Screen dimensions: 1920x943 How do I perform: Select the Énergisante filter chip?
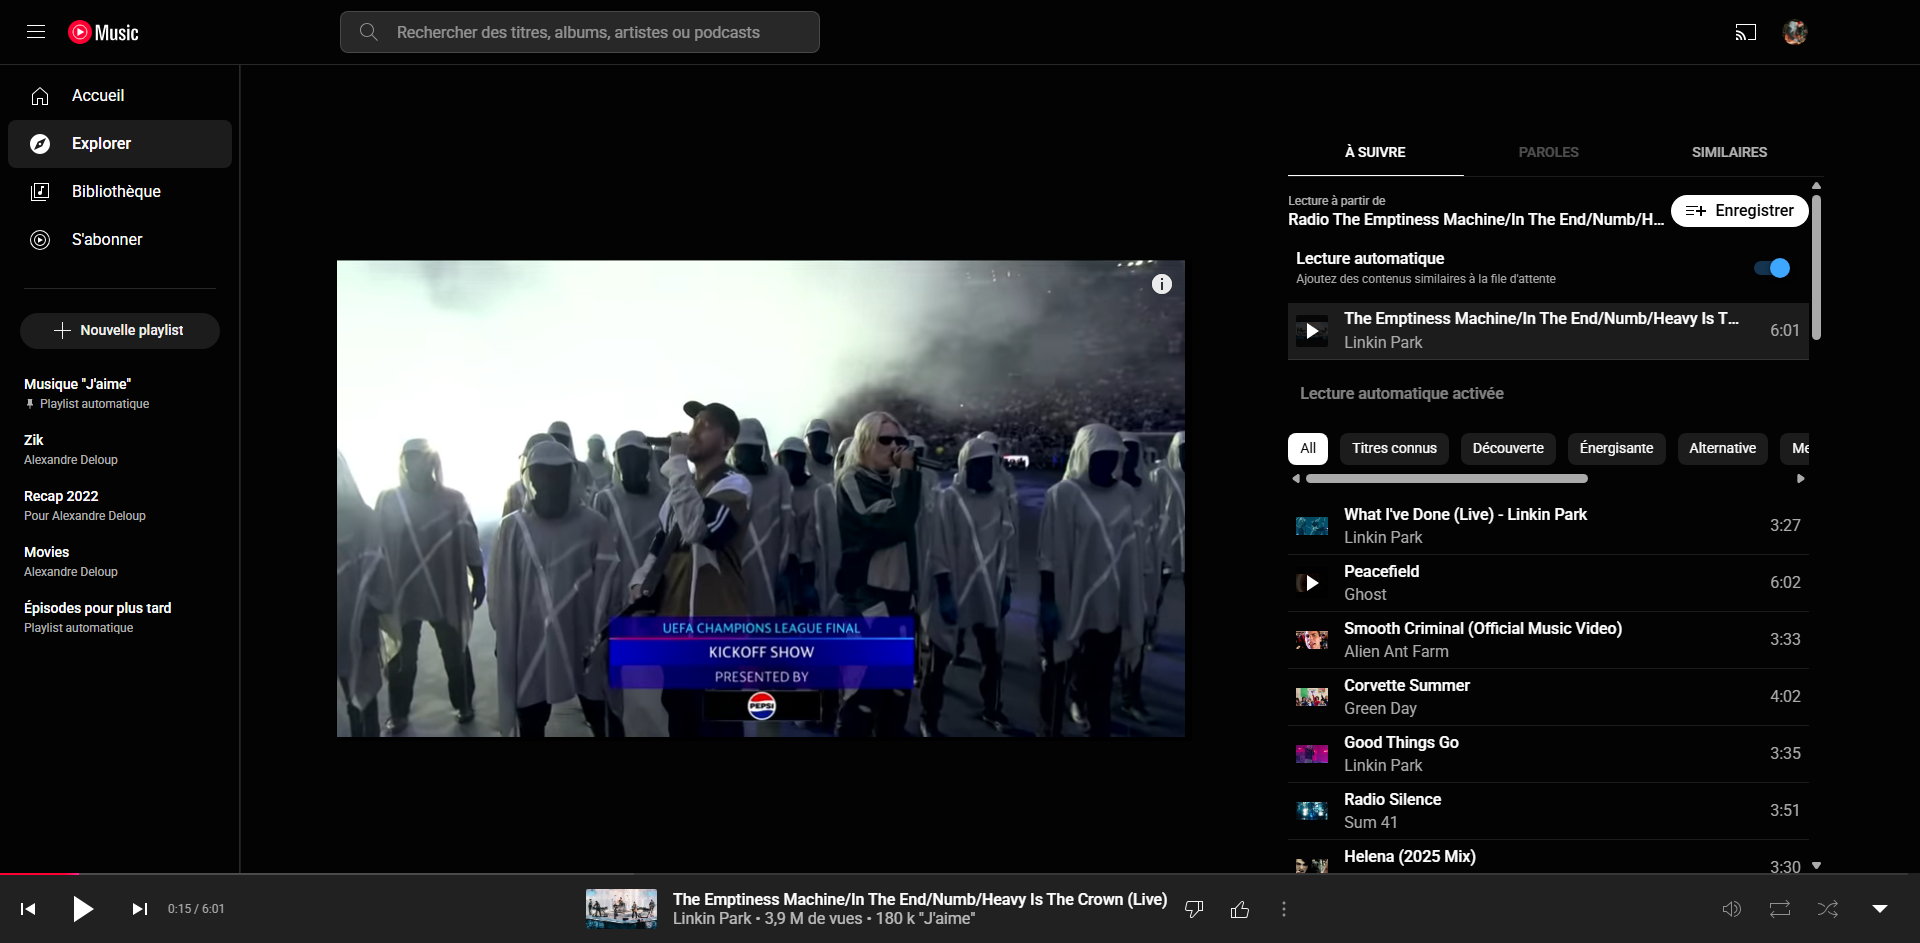click(1616, 448)
